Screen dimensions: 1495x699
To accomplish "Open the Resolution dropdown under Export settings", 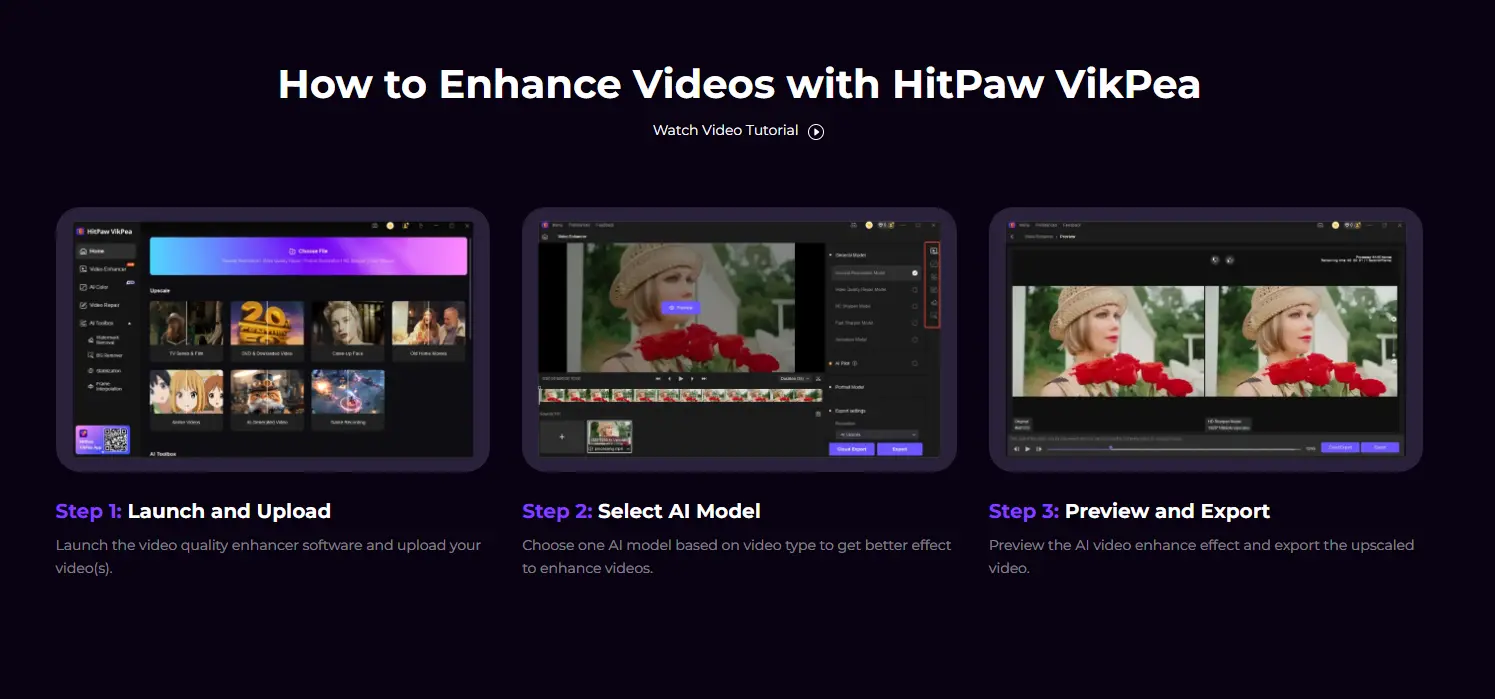I will click(878, 433).
